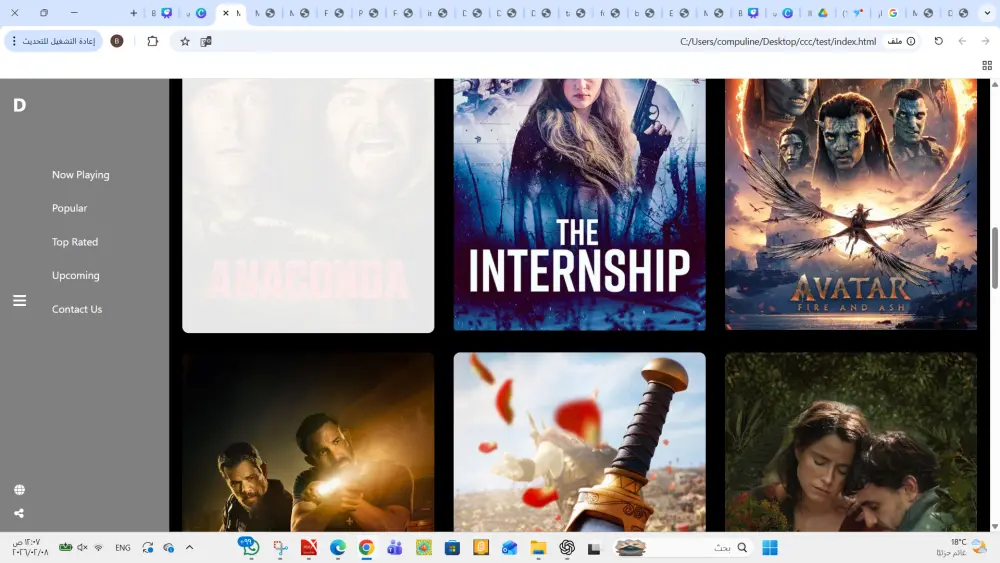Open Wi-Fi network settings in tray
Viewport: 1000px width, 563px height.
click(x=98, y=548)
